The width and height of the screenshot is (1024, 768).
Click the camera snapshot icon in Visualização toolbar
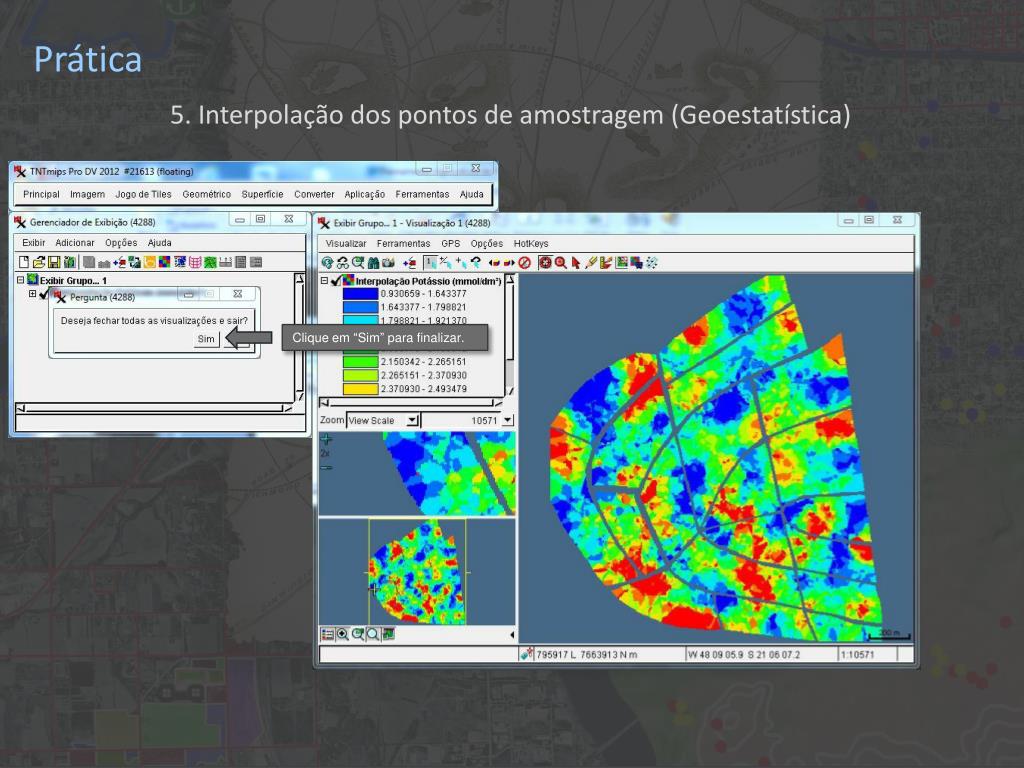(x=389, y=263)
